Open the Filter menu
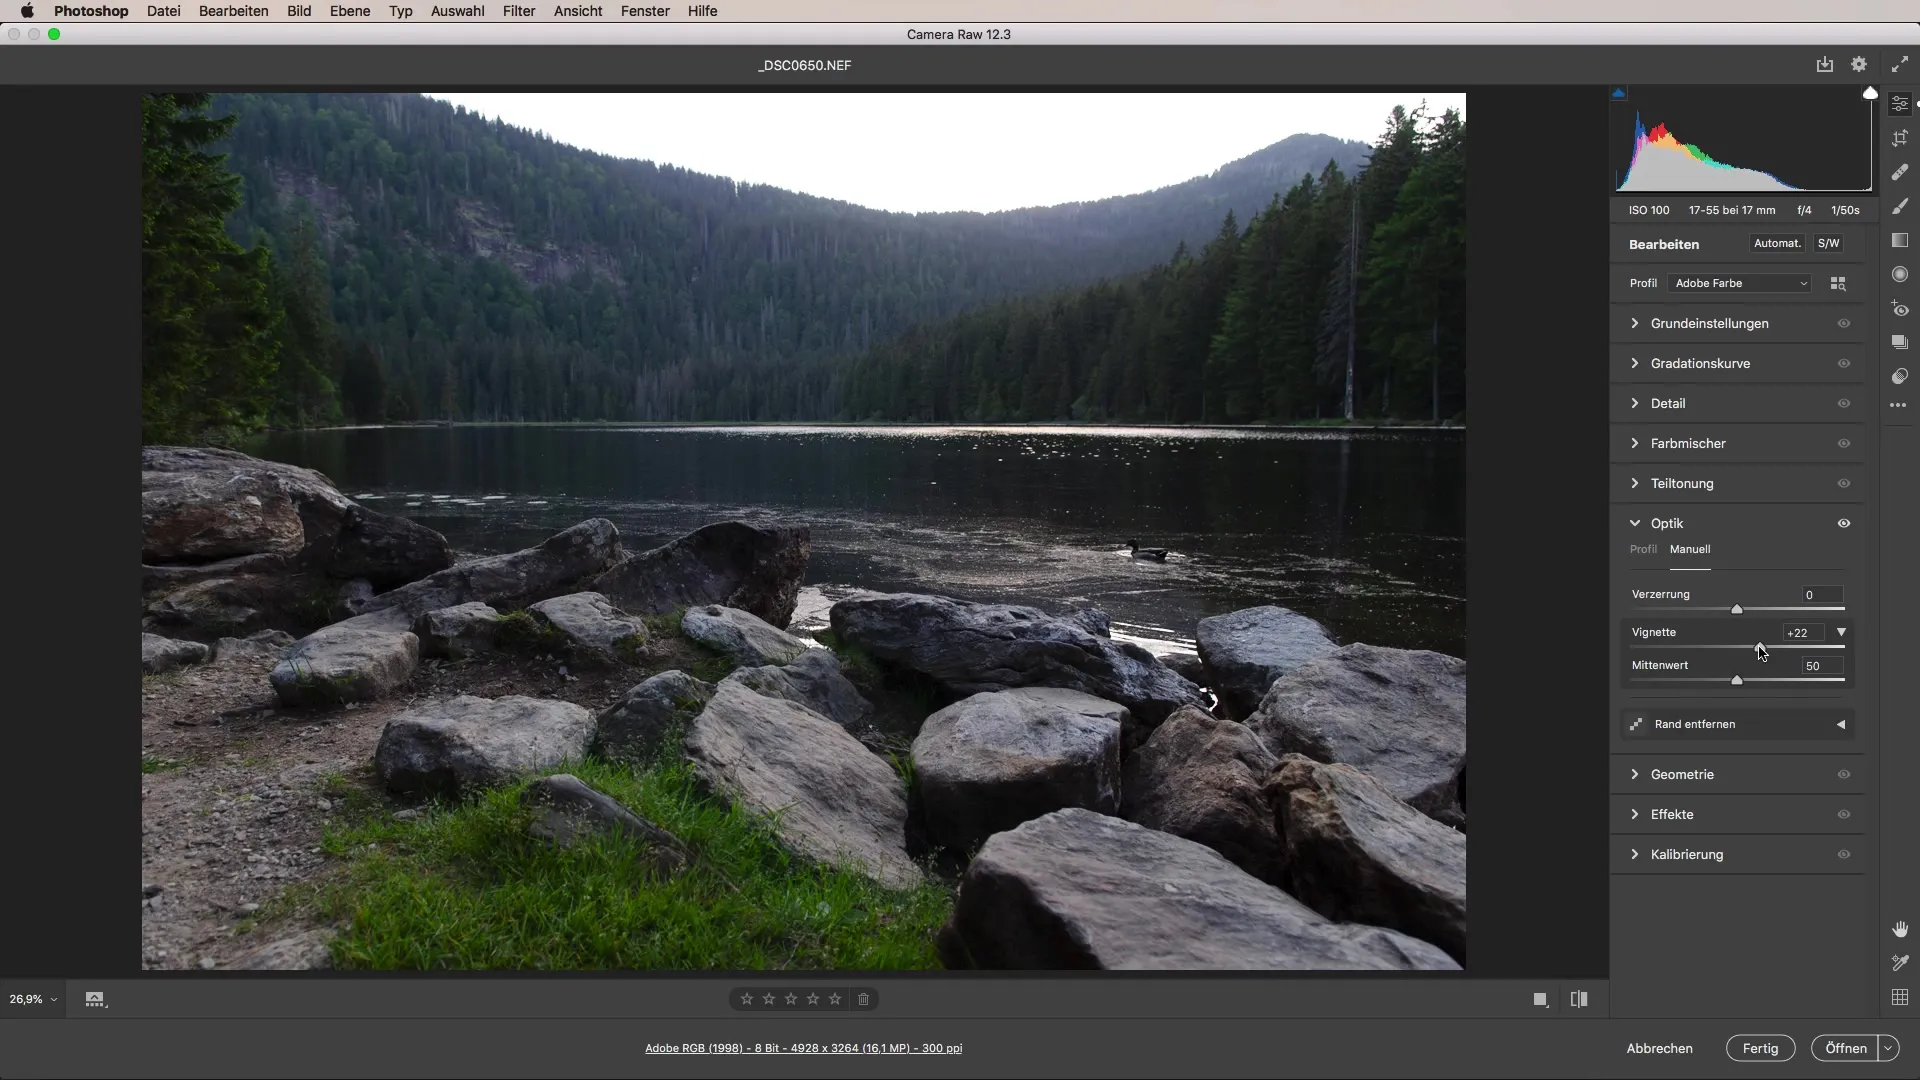The width and height of the screenshot is (1920, 1080). tap(519, 11)
